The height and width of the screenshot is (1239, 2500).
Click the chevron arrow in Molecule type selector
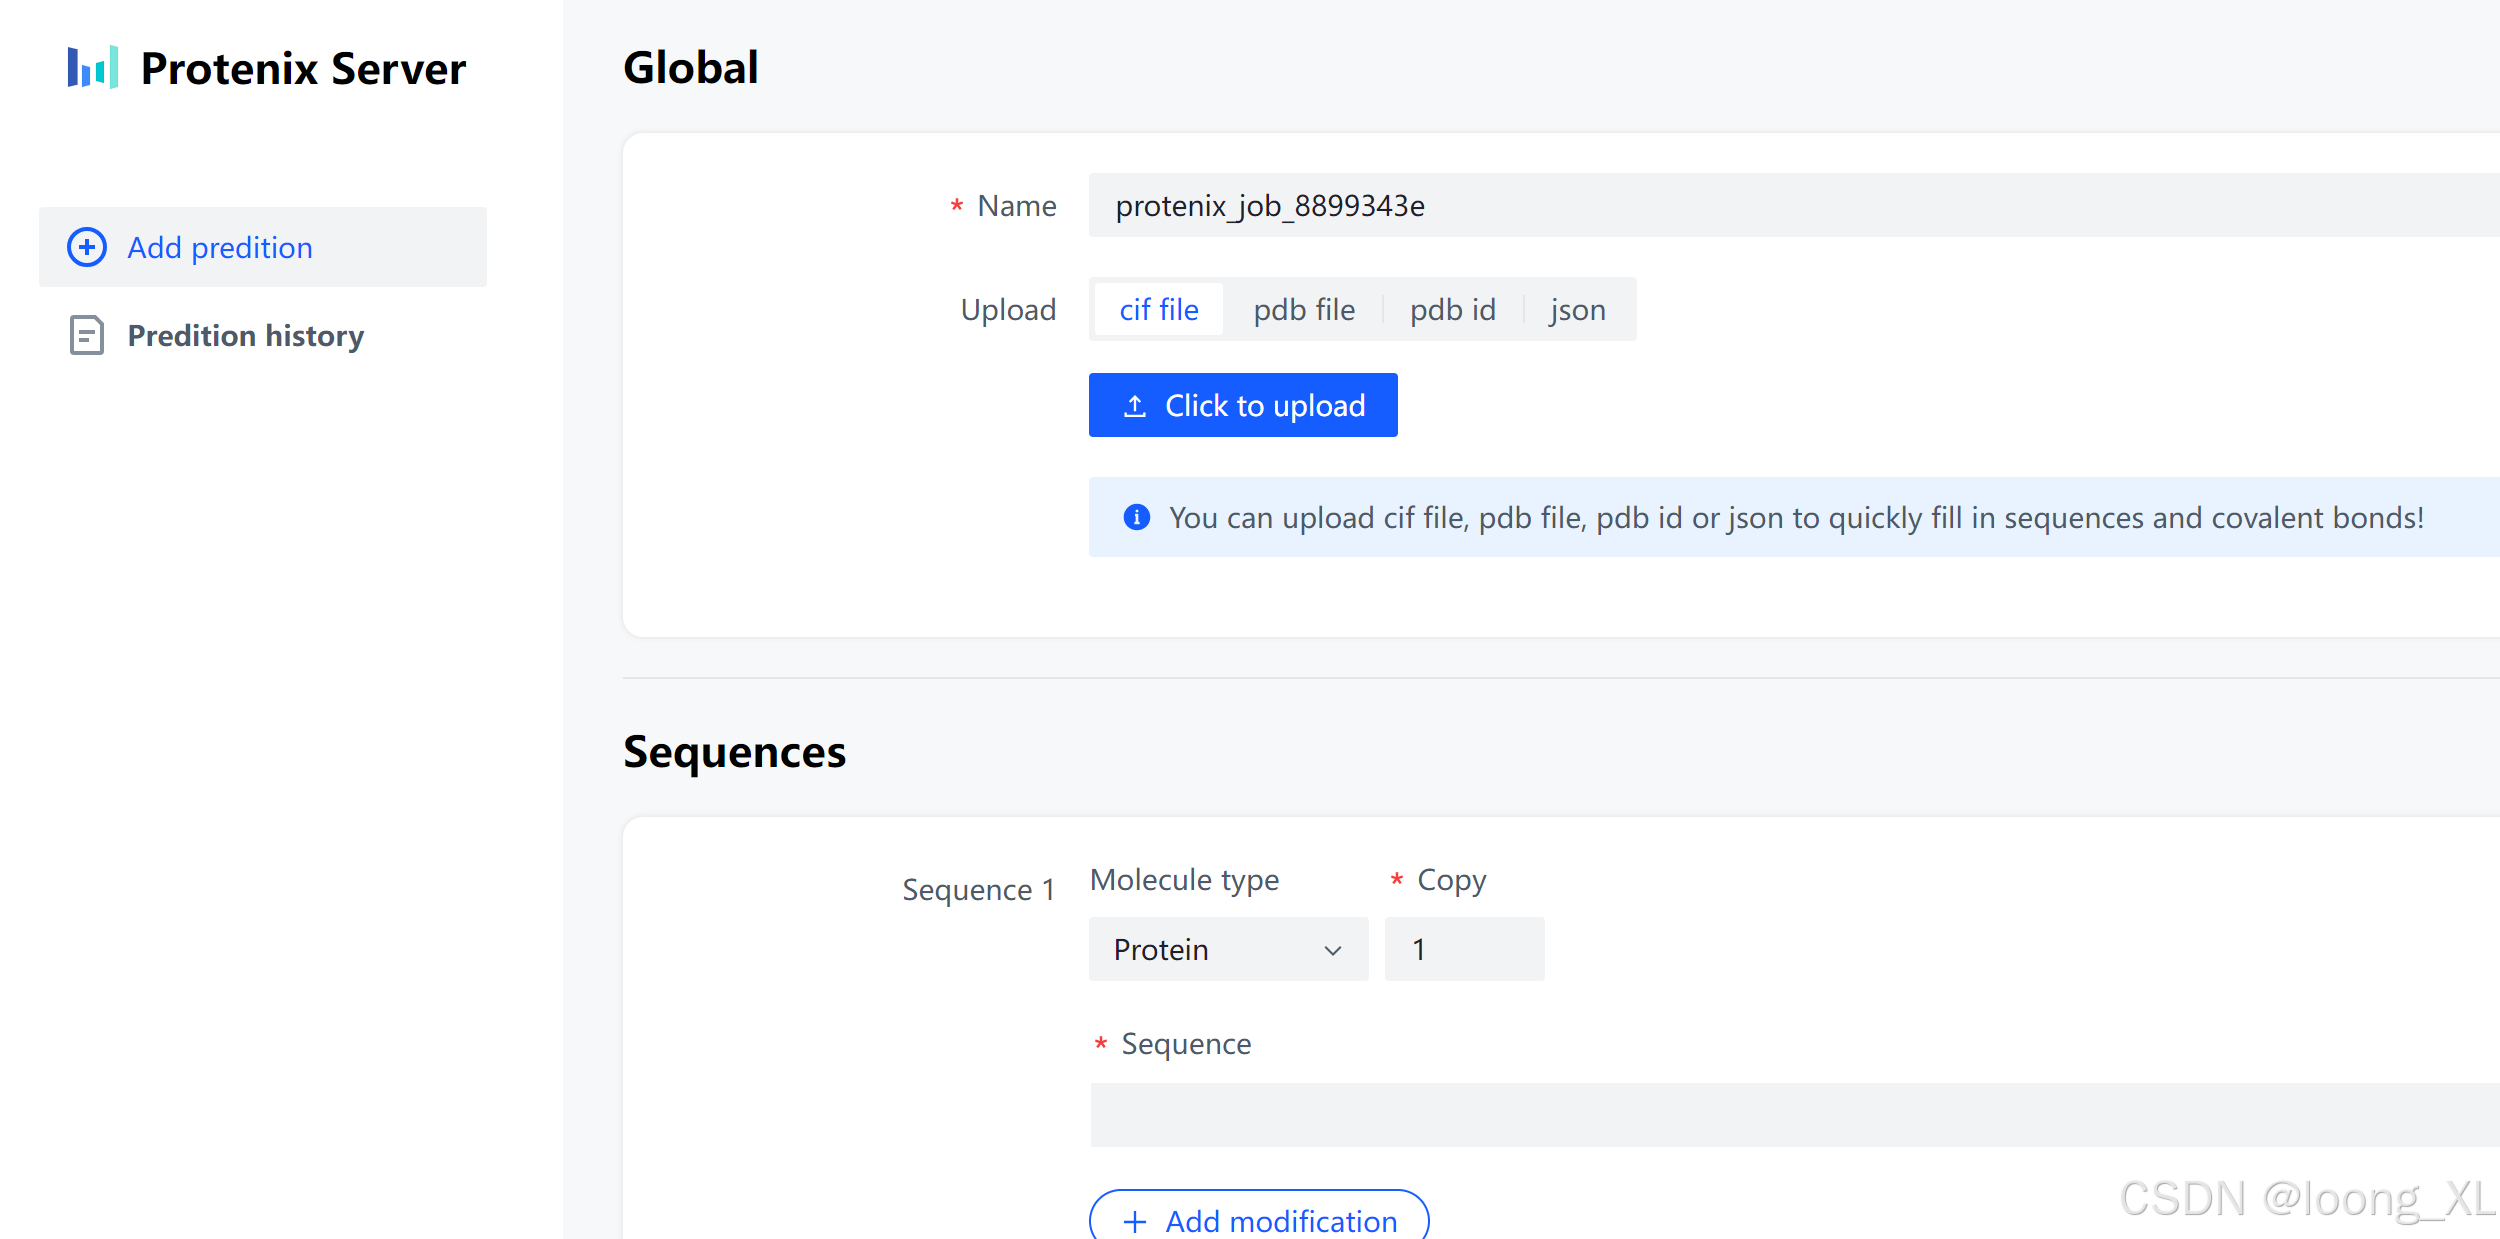[1332, 950]
